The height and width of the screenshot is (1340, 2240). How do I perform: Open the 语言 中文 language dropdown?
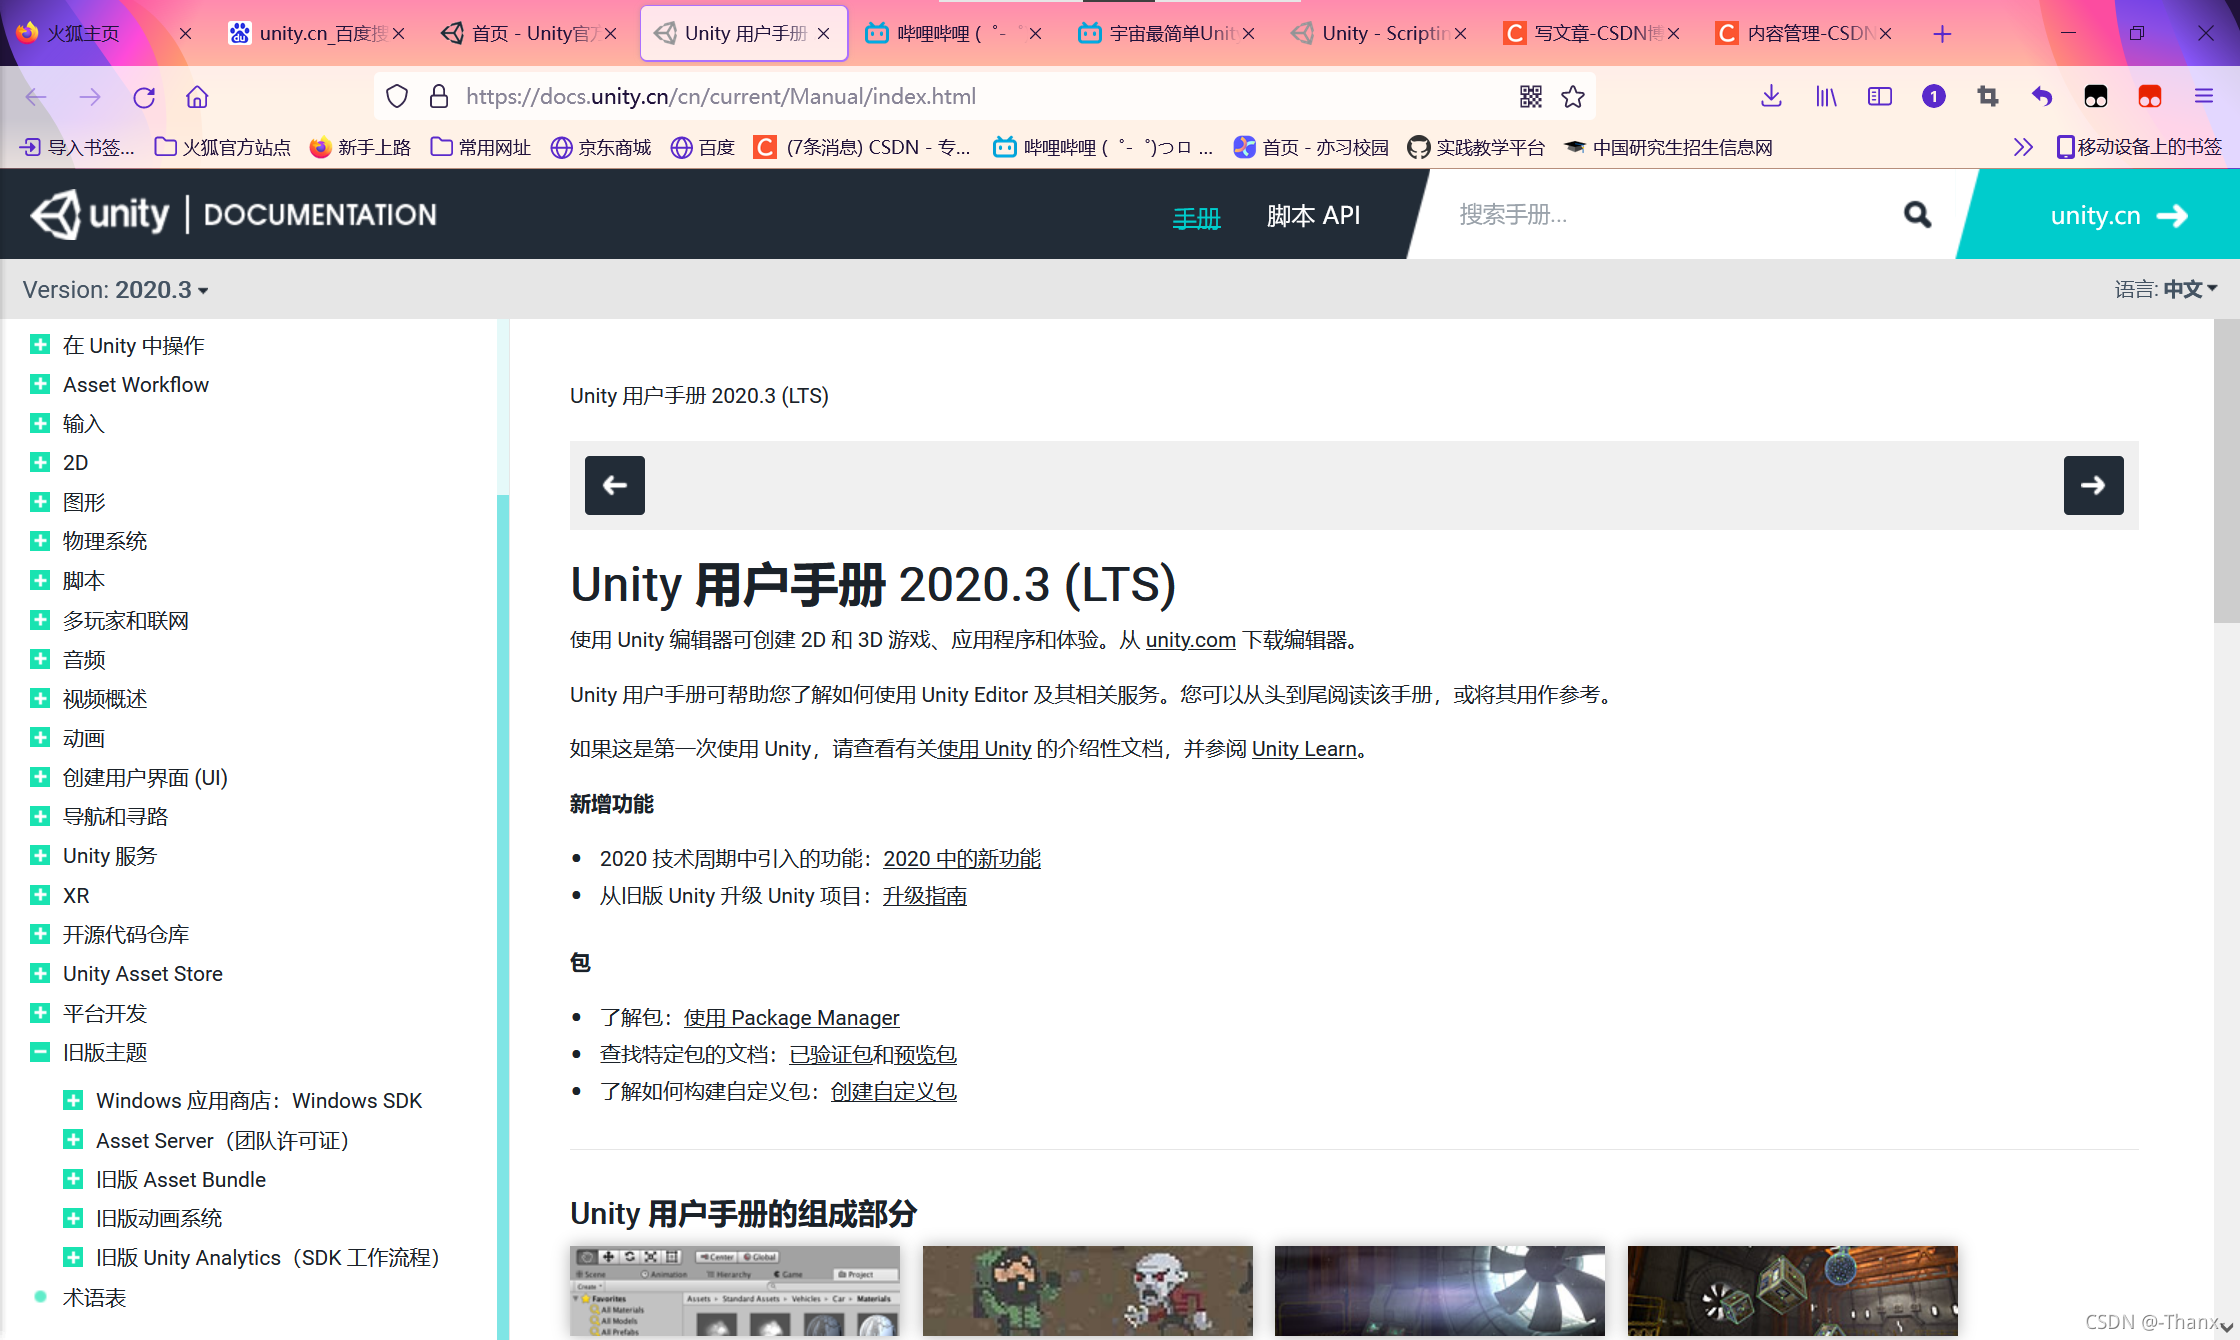[2166, 290]
